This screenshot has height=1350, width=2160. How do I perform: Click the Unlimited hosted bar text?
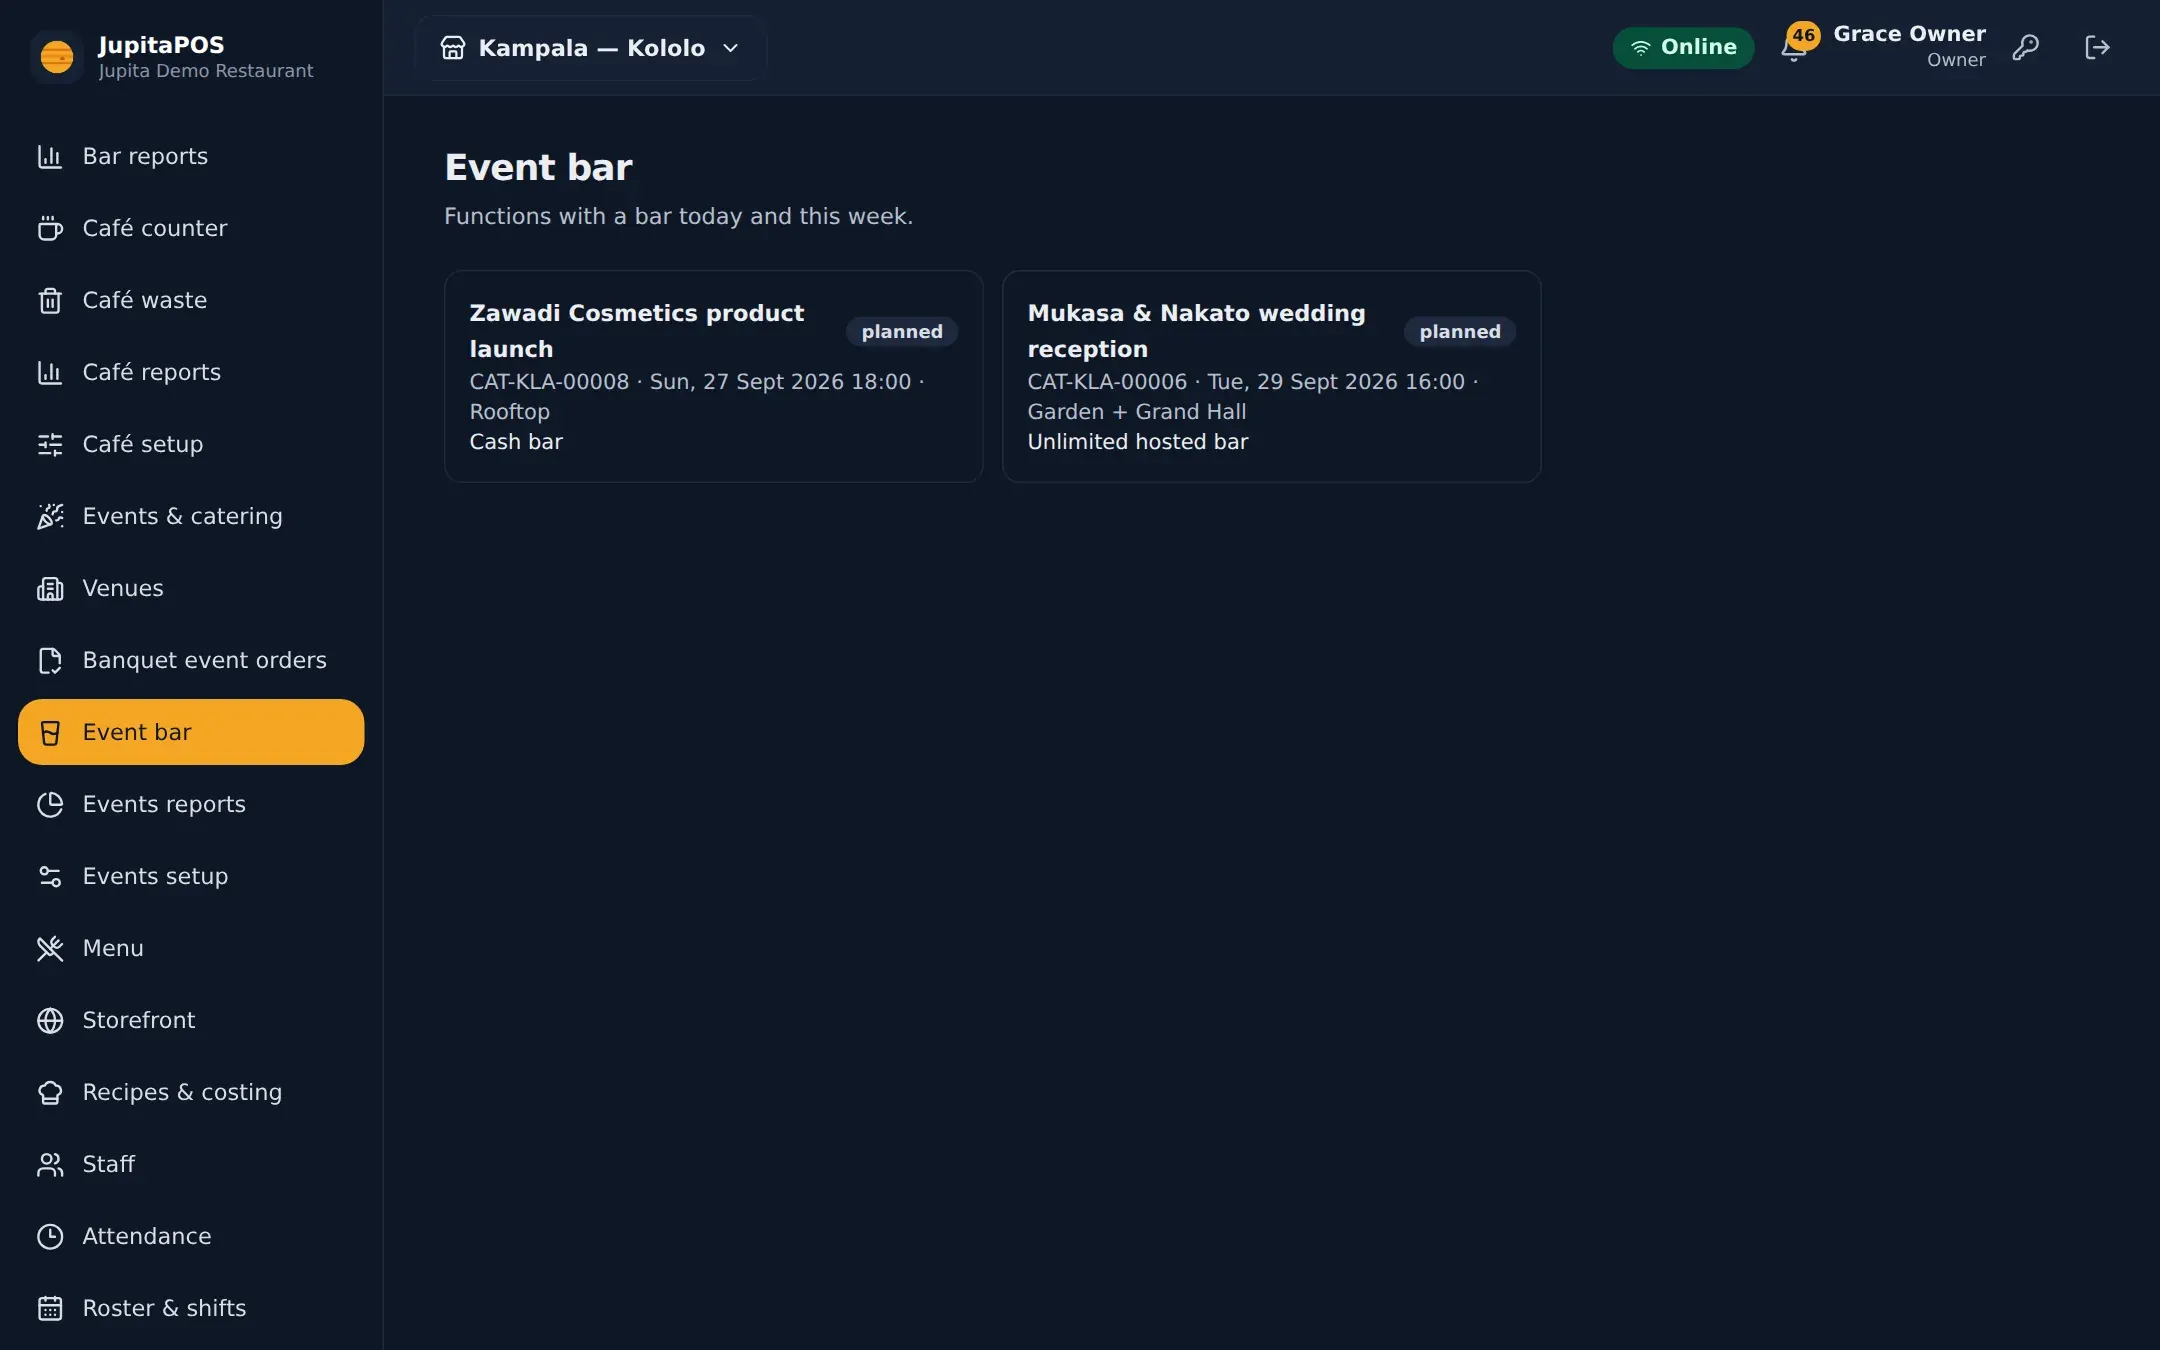[1138, 442]
